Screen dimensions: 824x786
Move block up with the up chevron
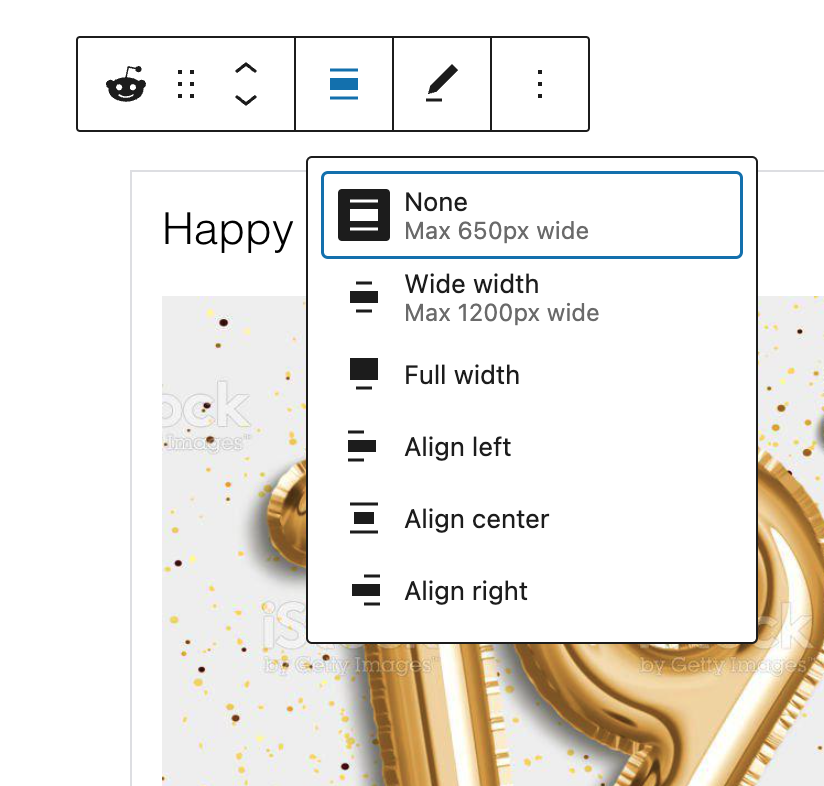(x=246, y=68)
